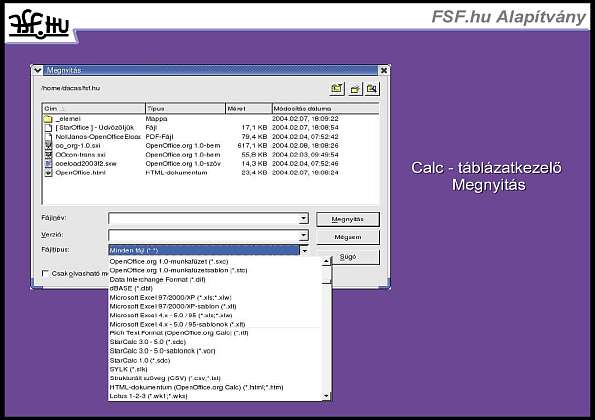Choose OpenOffice.org 1.0-munkafüzetsablon (*.stc) type

pos(178,271)
